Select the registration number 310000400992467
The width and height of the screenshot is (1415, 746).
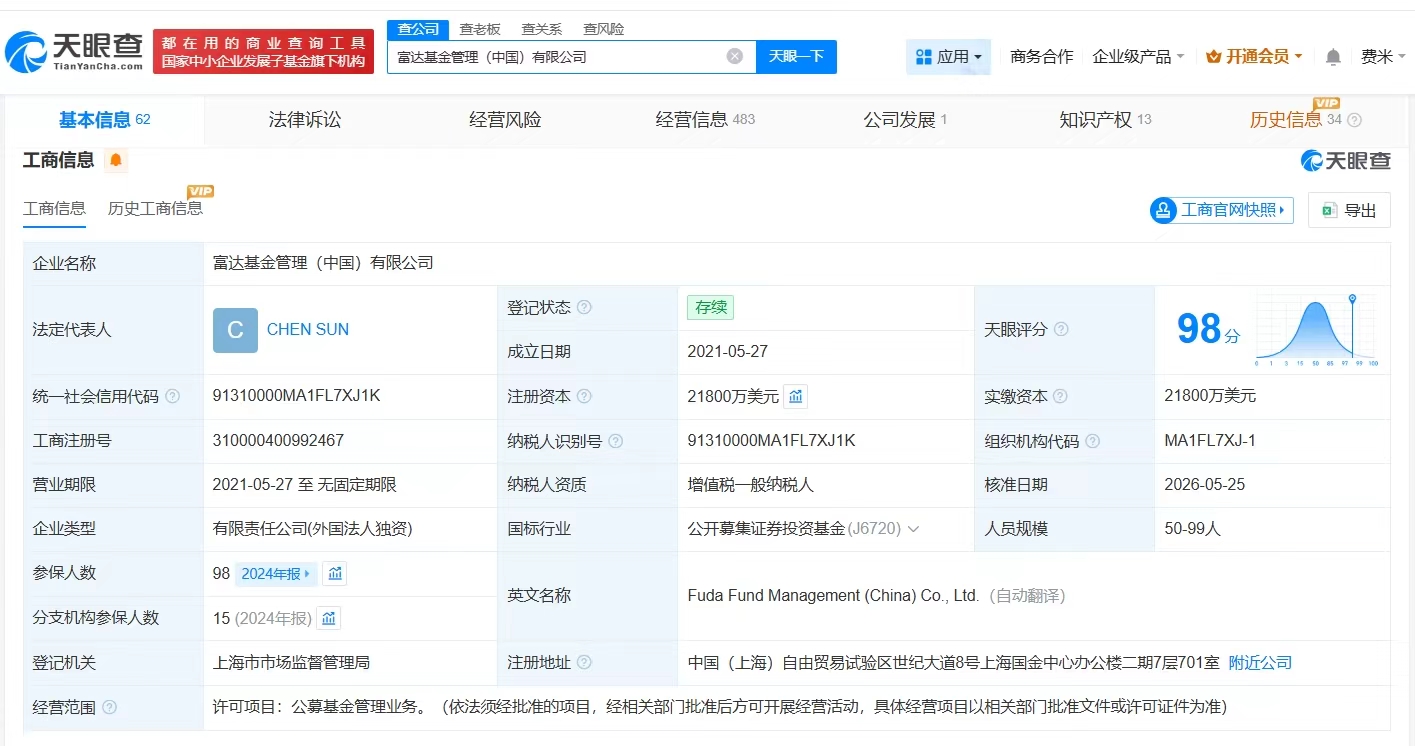tap(278, 440)
